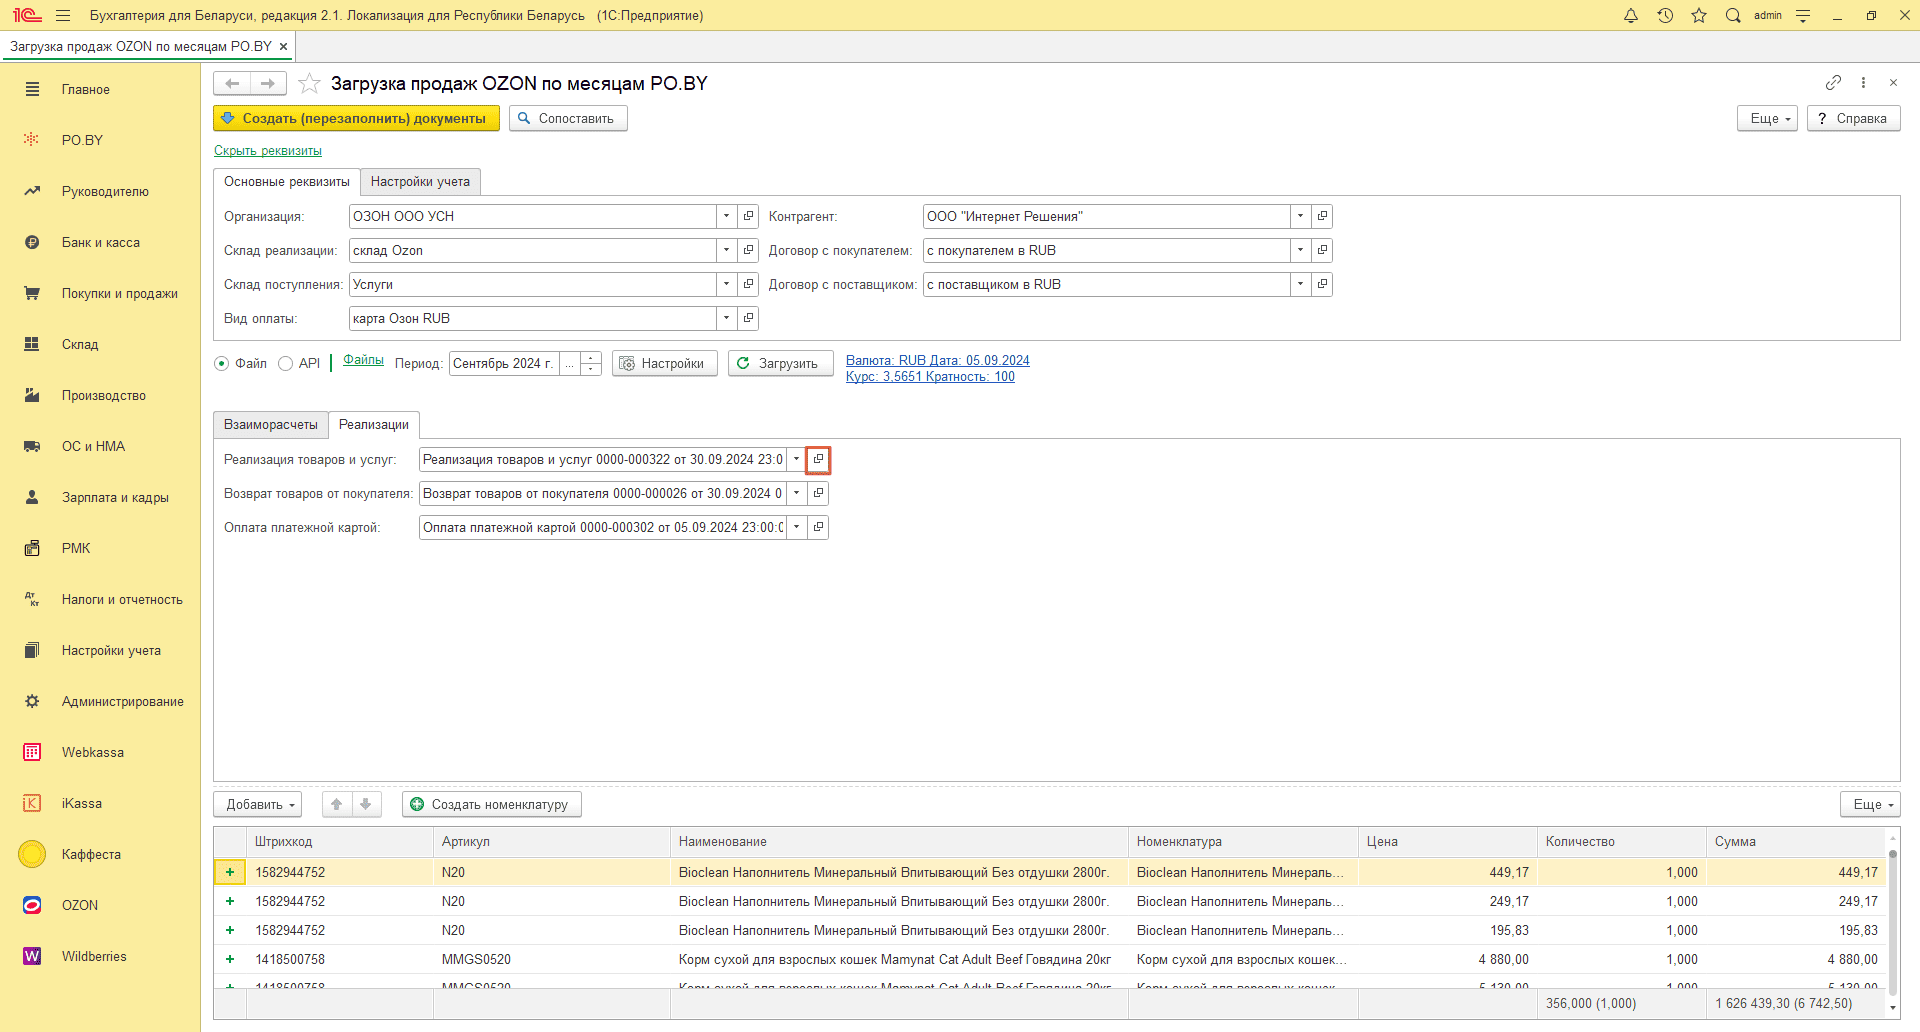Image resolution: width=1920 pixels, height=1032 pixels.
Task: Click the Скрыть реквизиты link
Action: tap(268, 151)
